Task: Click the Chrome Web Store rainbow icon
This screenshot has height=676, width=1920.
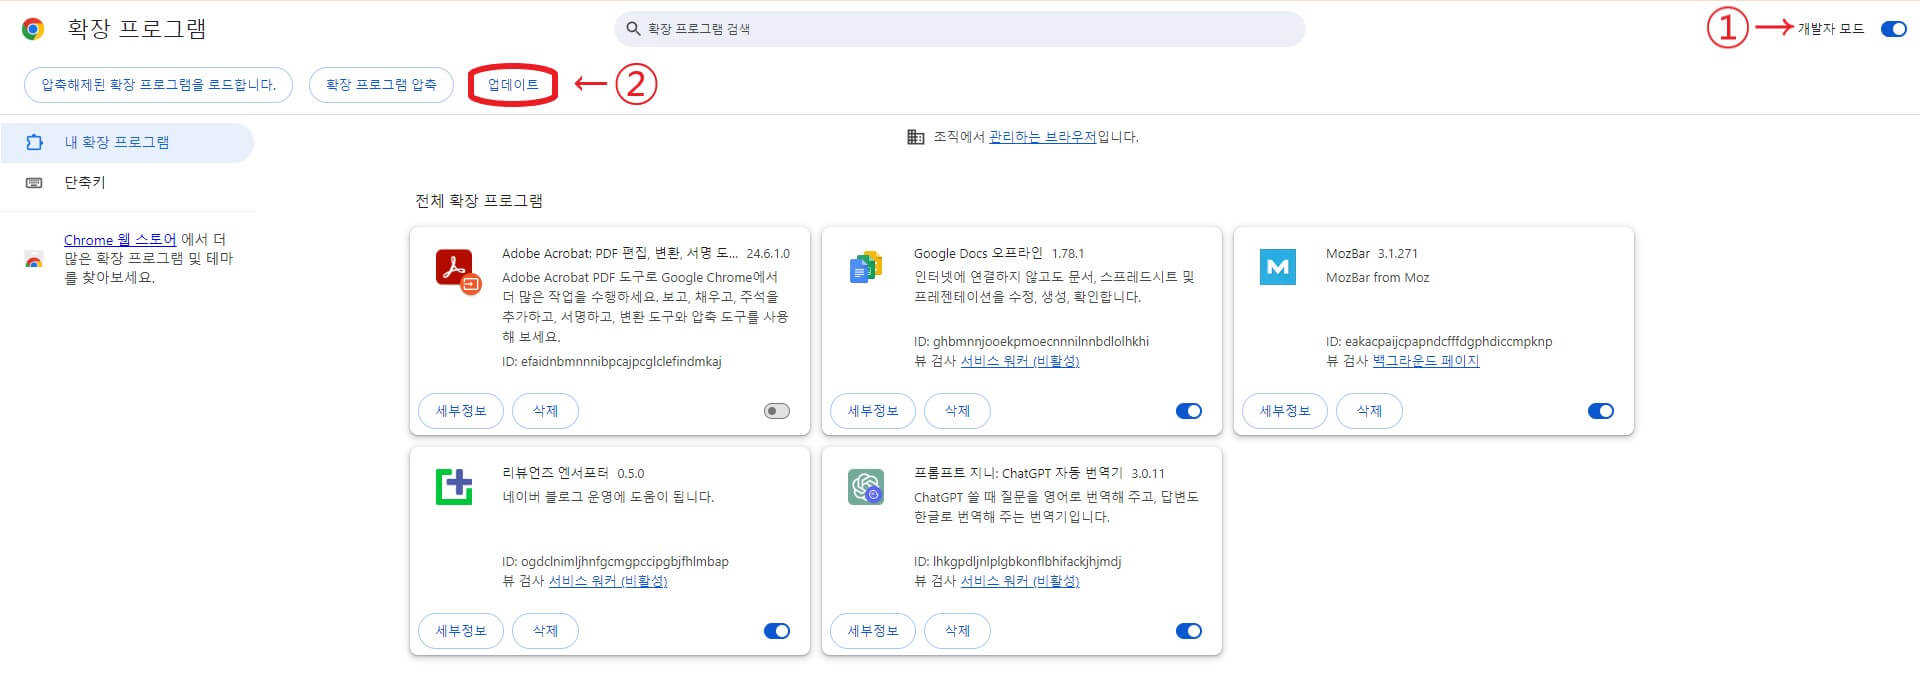Action: 34,259
